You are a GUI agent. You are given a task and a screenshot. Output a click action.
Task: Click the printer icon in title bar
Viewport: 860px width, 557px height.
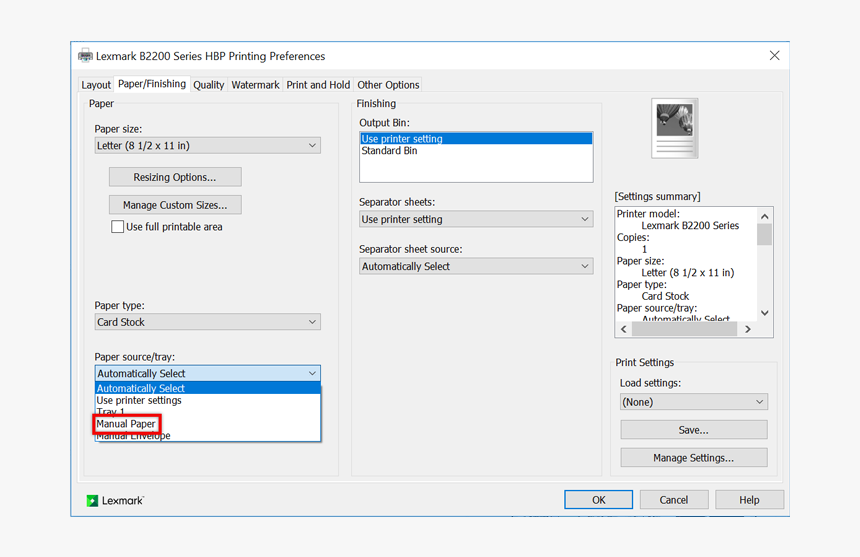85,56
